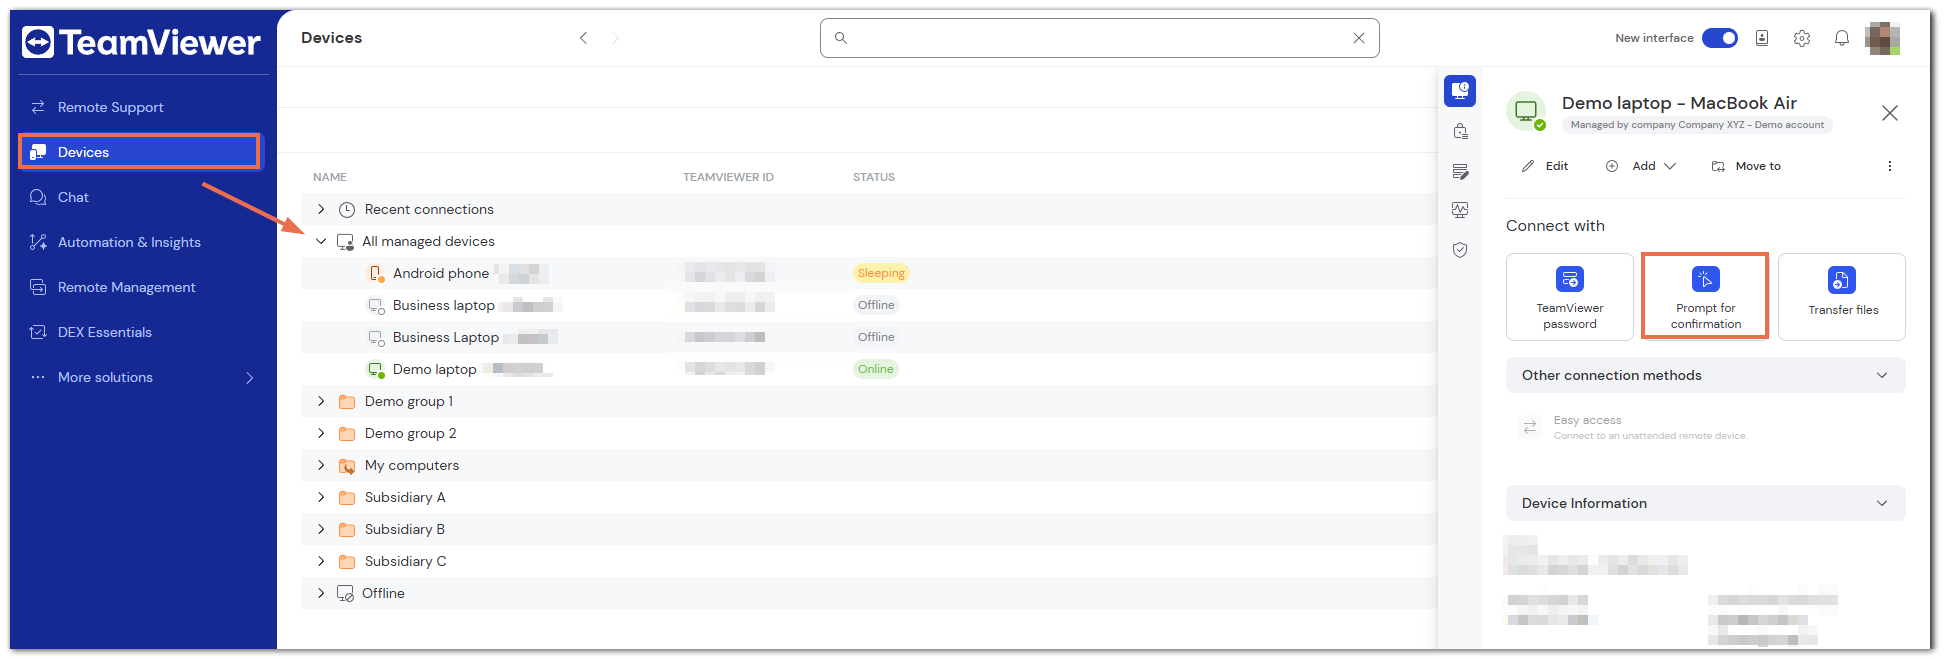
Task: Expand My computers folder
Action: (x=321, y=465)
